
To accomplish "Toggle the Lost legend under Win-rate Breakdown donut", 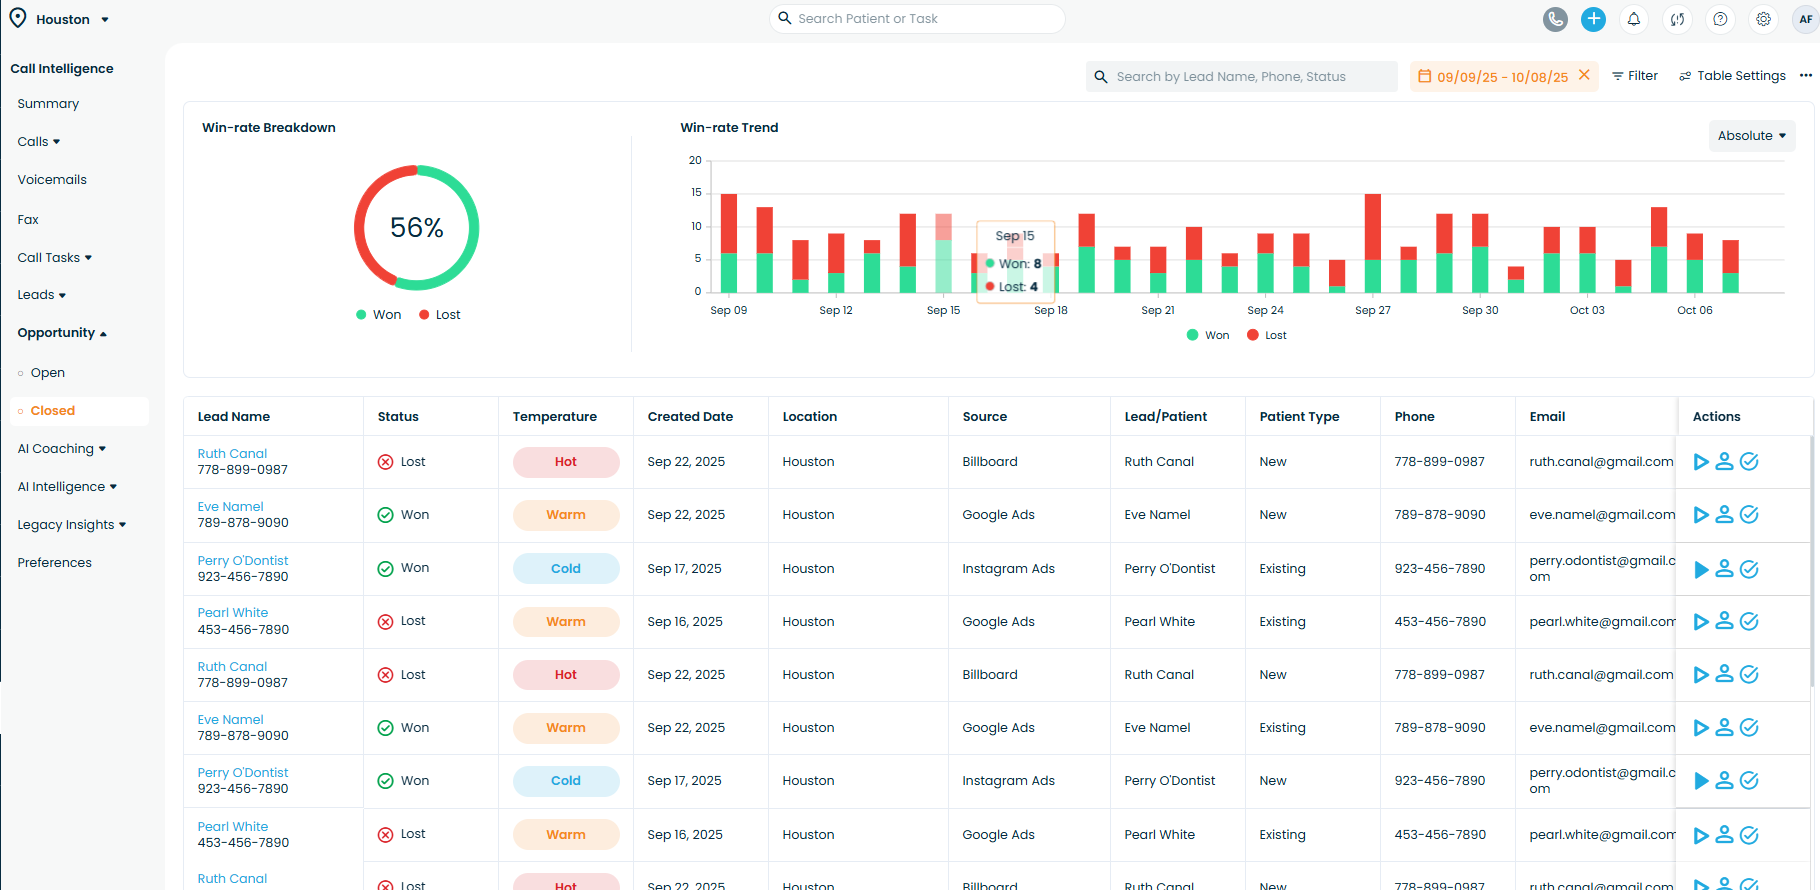I will pos(439,315).
